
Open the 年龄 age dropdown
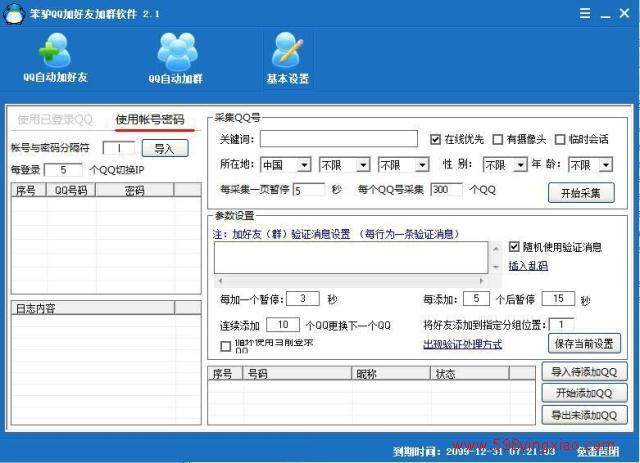coord(606,165)
